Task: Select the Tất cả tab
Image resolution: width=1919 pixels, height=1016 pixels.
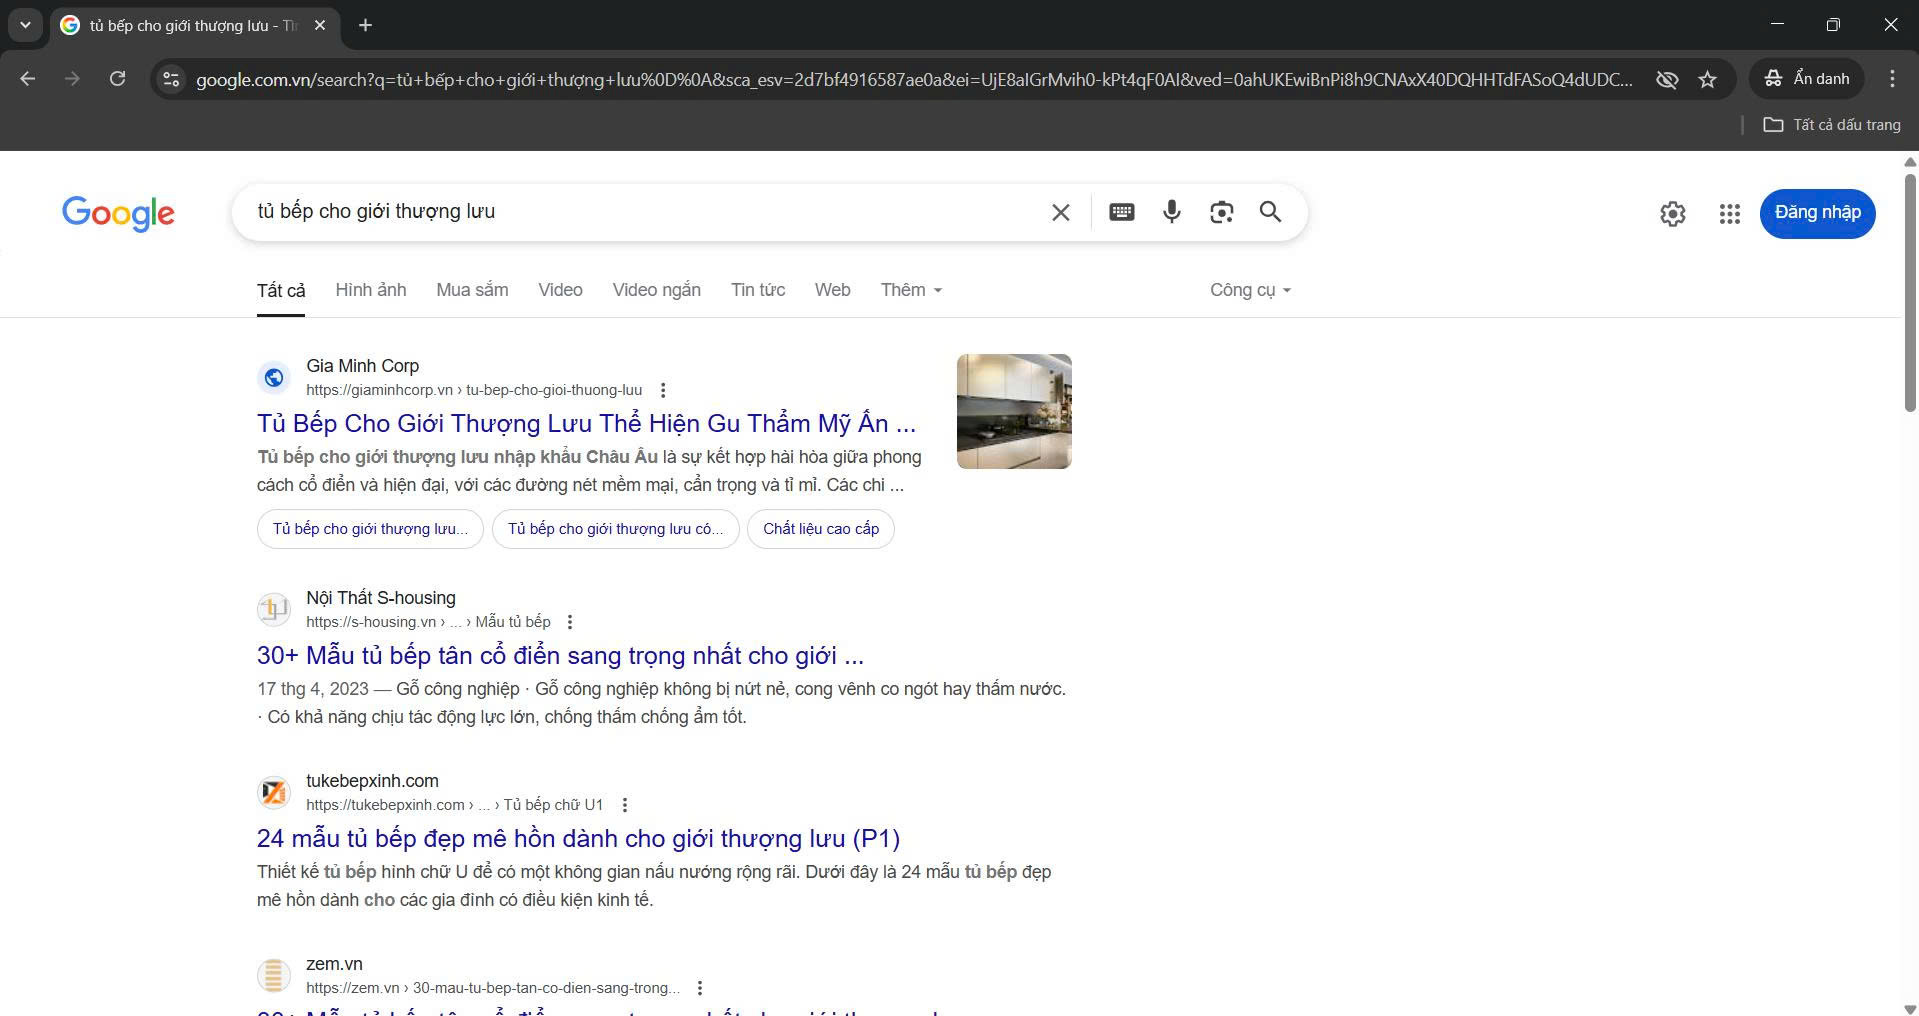Action: [281, 291]
